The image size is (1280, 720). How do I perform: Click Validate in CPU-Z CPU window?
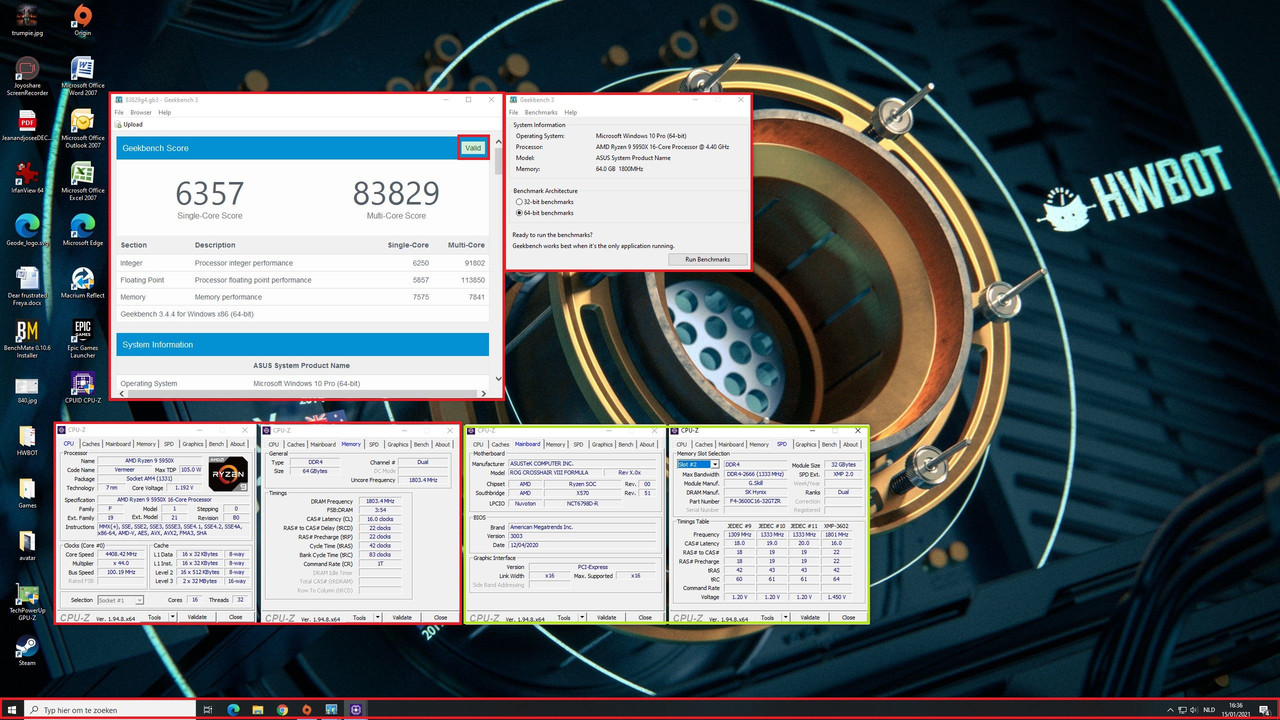[197, 617]
